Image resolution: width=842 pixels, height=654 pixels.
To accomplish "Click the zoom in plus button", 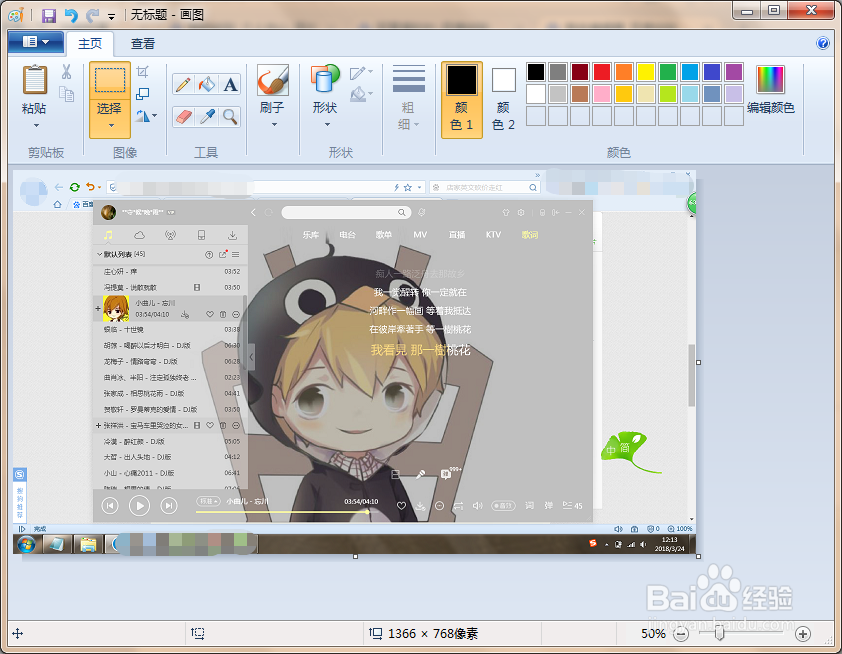I will 803,634.
